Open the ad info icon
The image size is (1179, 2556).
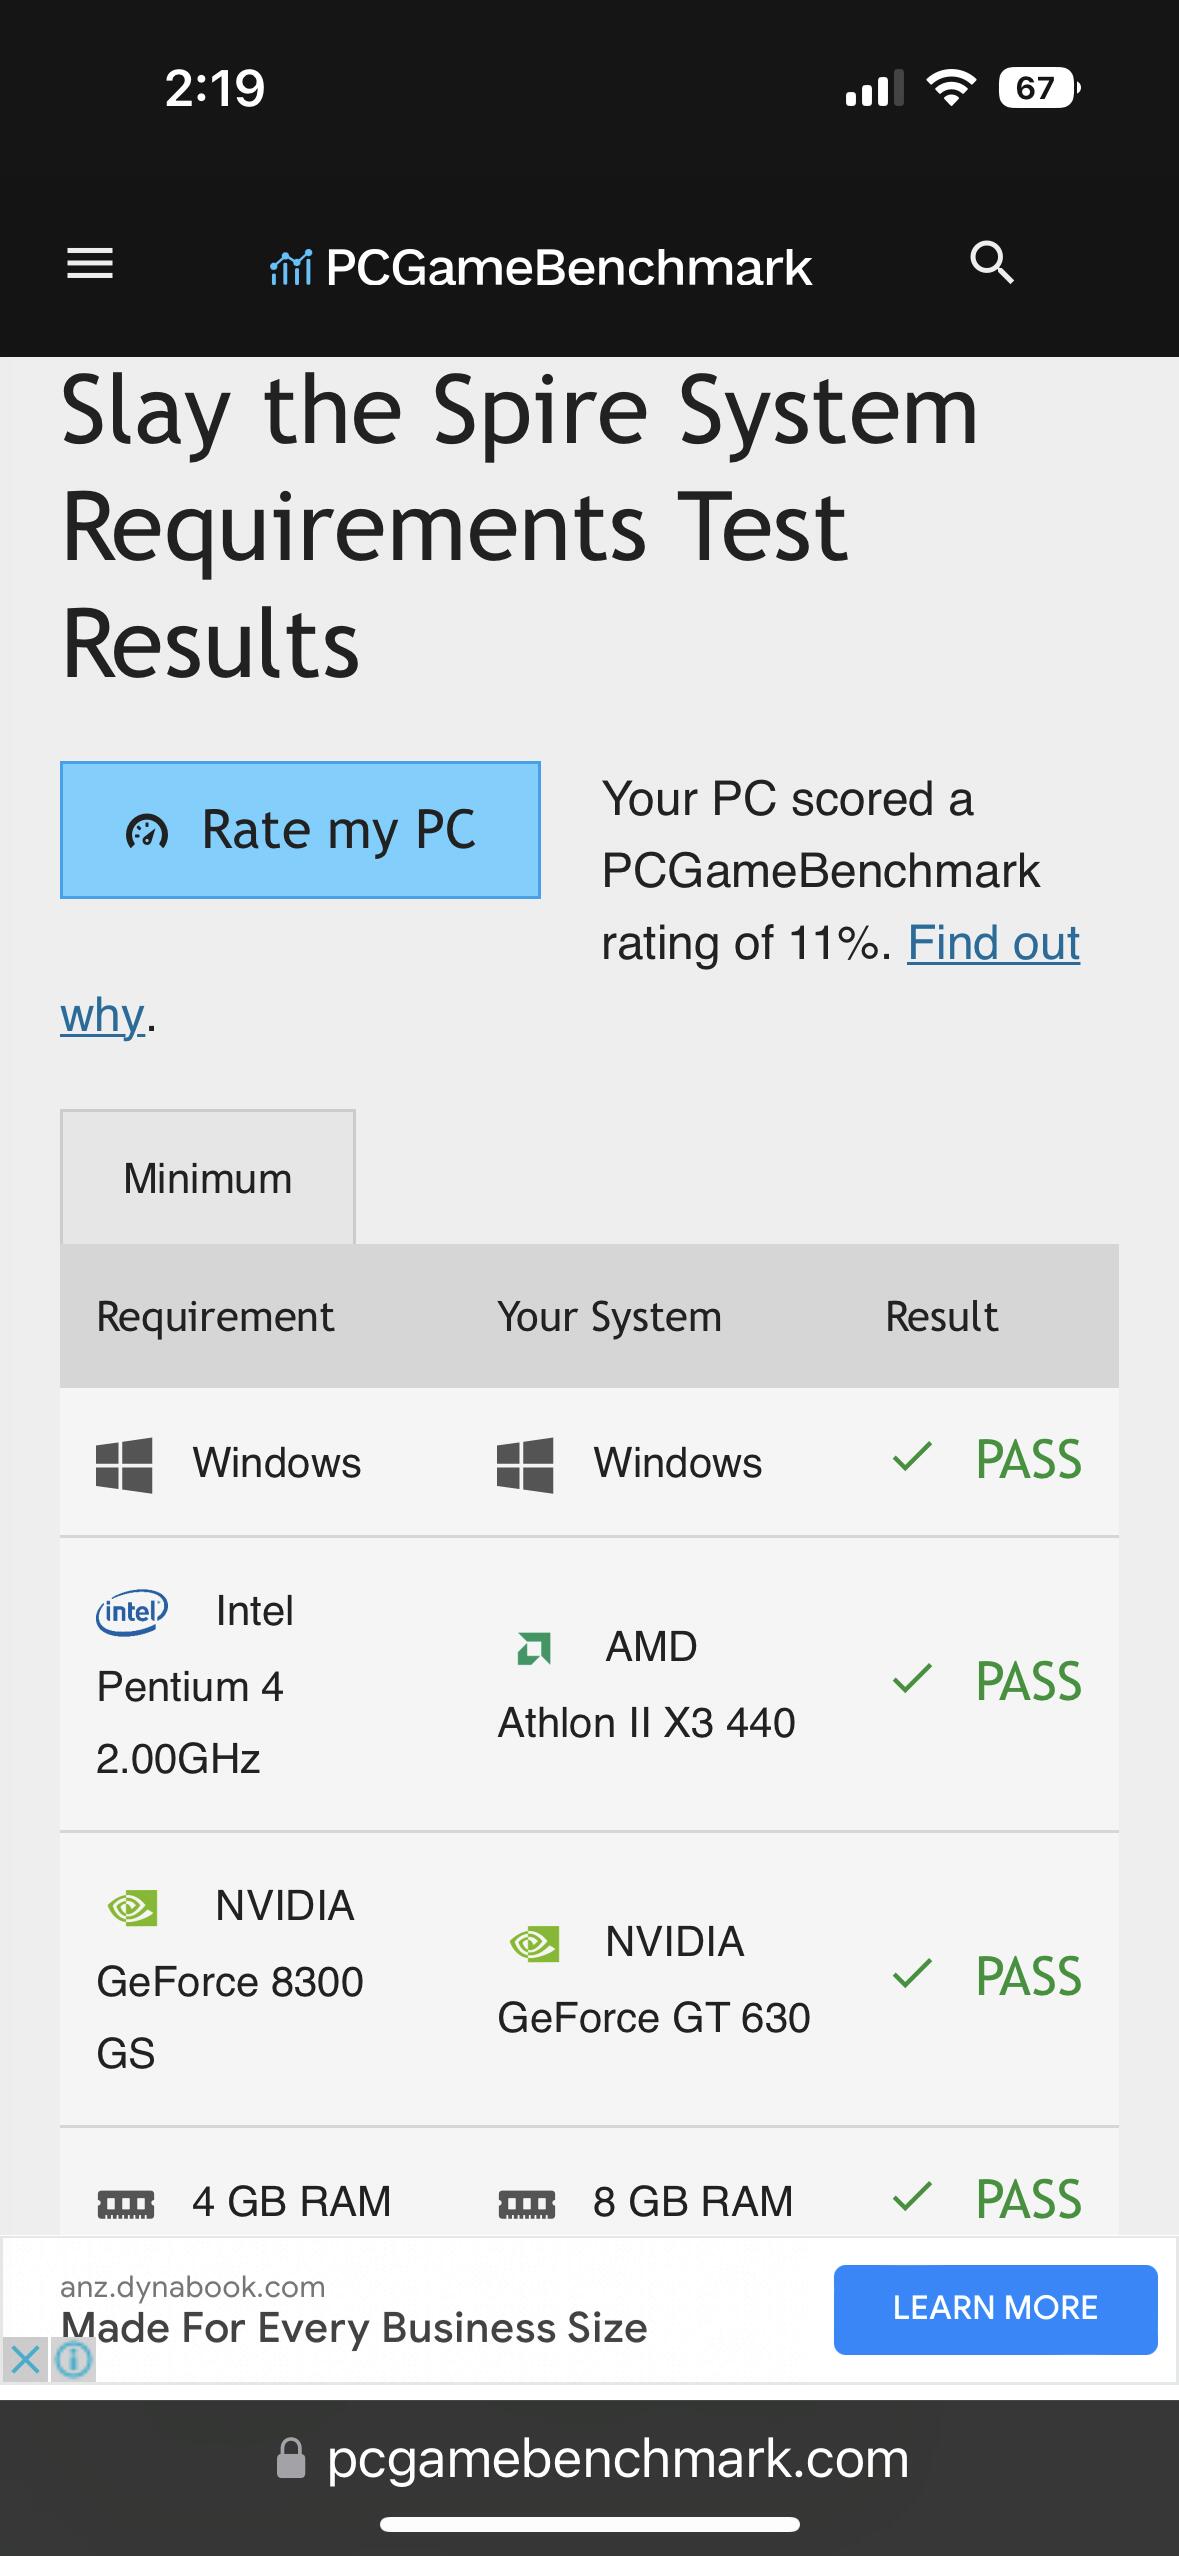click(x=73, y=2360)
